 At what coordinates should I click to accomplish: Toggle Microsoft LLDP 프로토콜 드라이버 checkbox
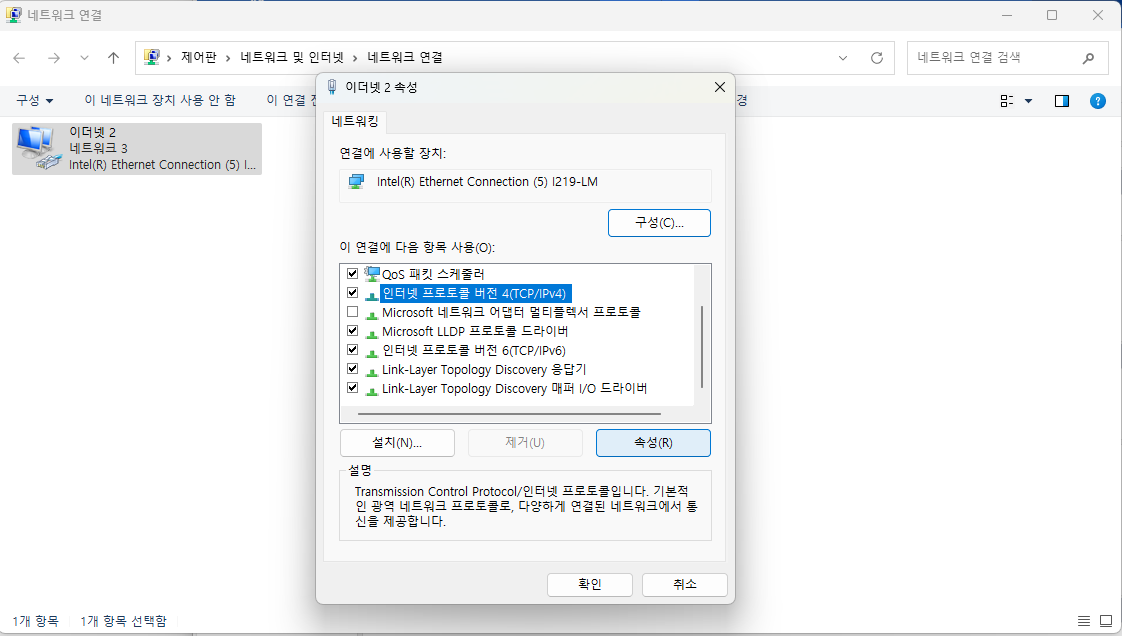tap(352, 331)
